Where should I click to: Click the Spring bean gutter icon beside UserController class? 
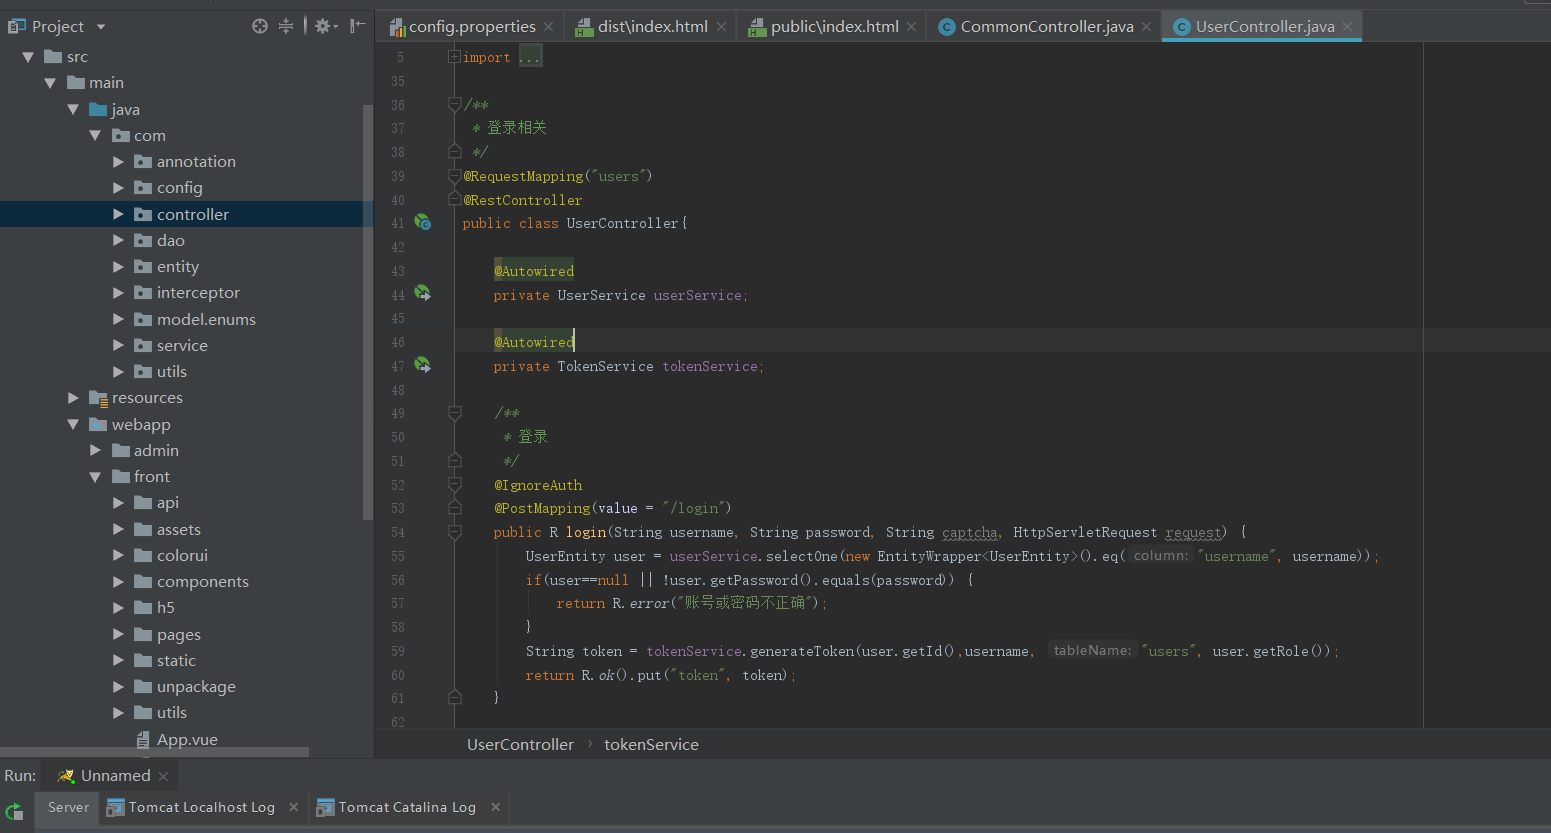click(x=423, y=223)
